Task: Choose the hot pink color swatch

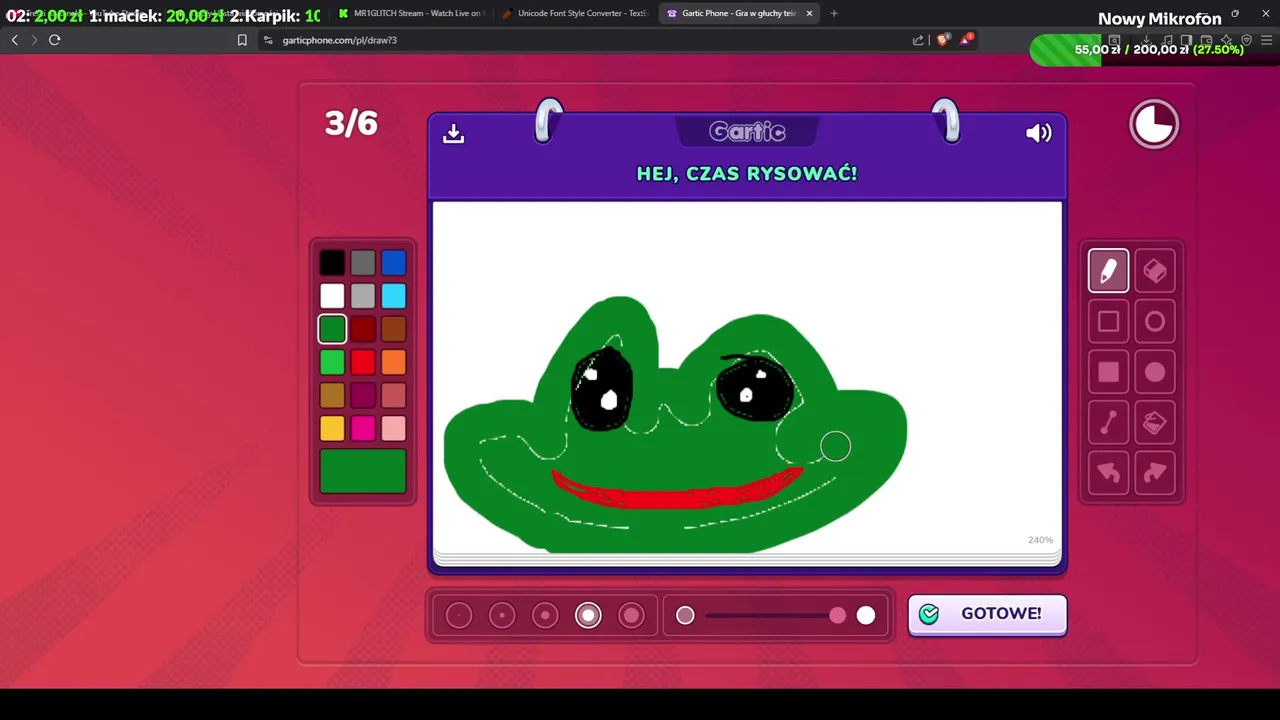Action: tap(363, 429)
